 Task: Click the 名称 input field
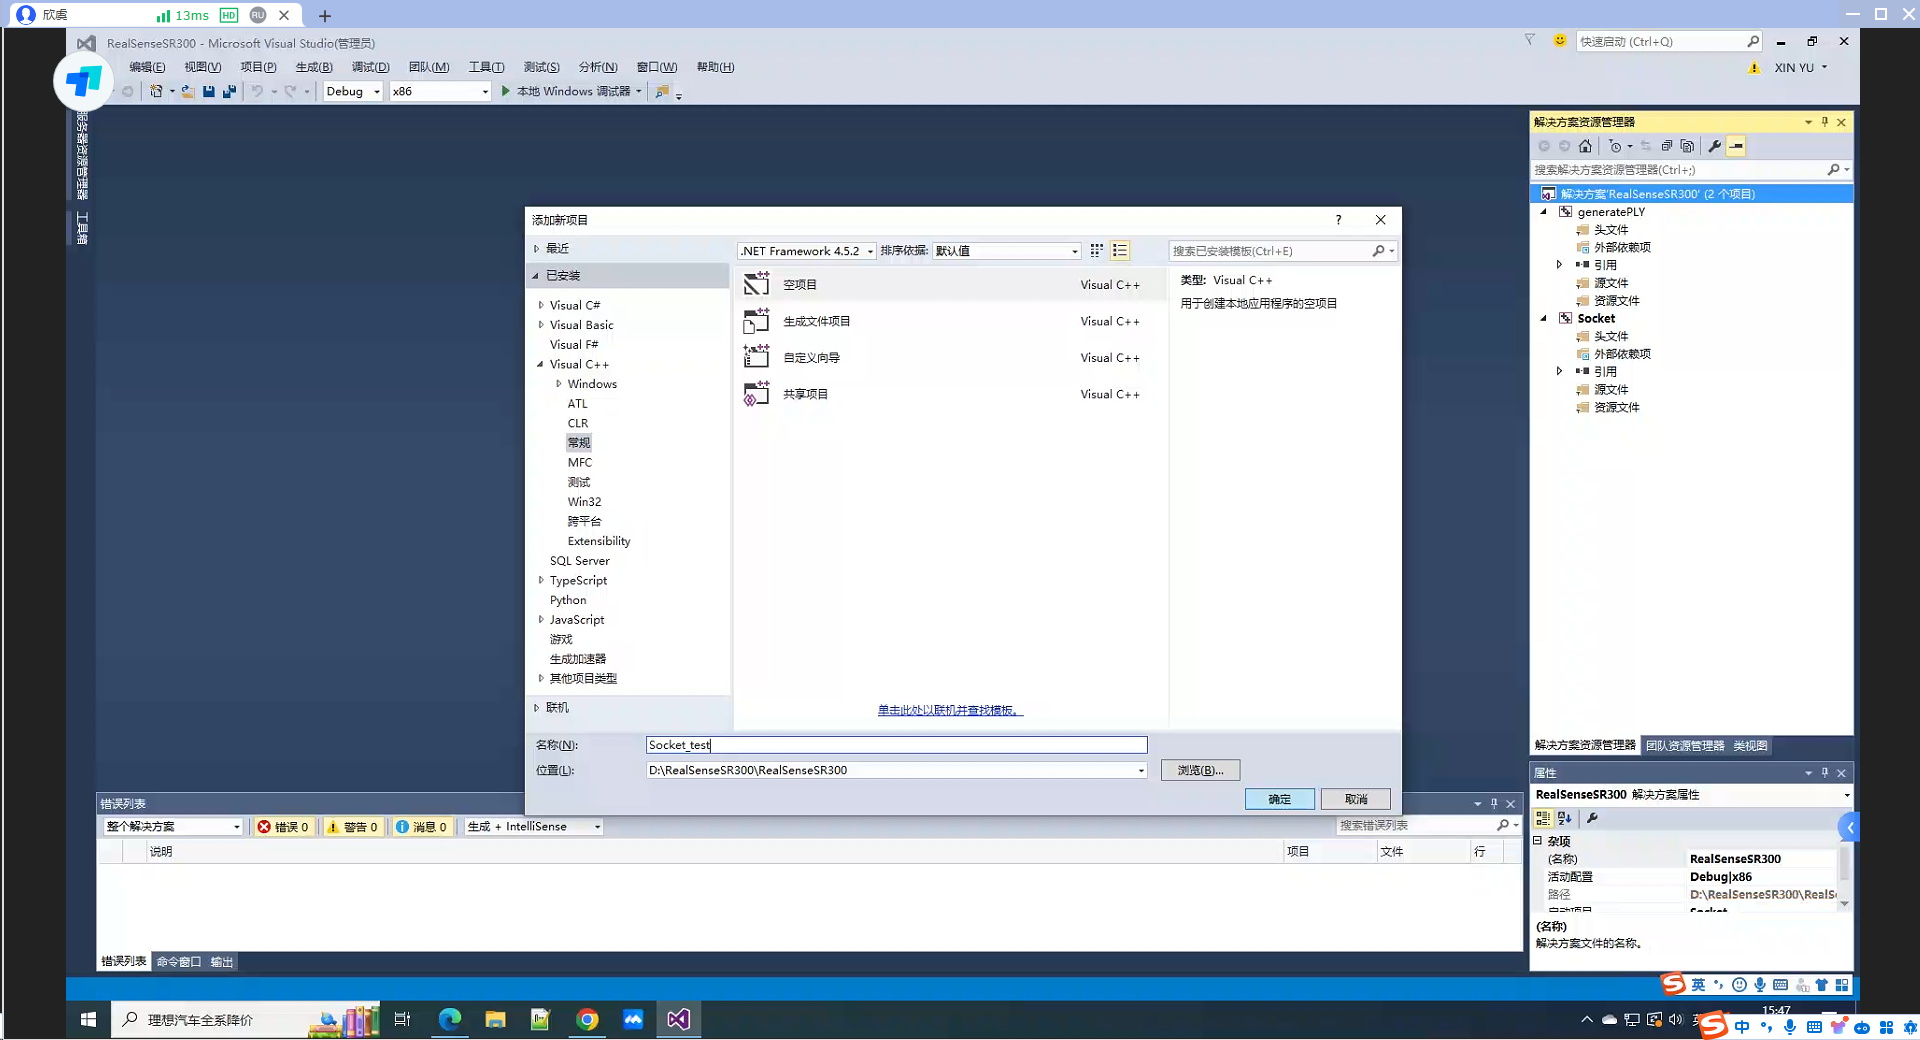[x=897, y=745]
